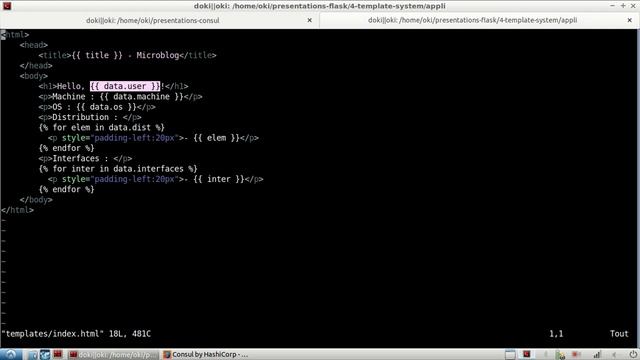640x360 pixels.
Task: Click the {{ elem }} variable
Action: click(216, 138)
